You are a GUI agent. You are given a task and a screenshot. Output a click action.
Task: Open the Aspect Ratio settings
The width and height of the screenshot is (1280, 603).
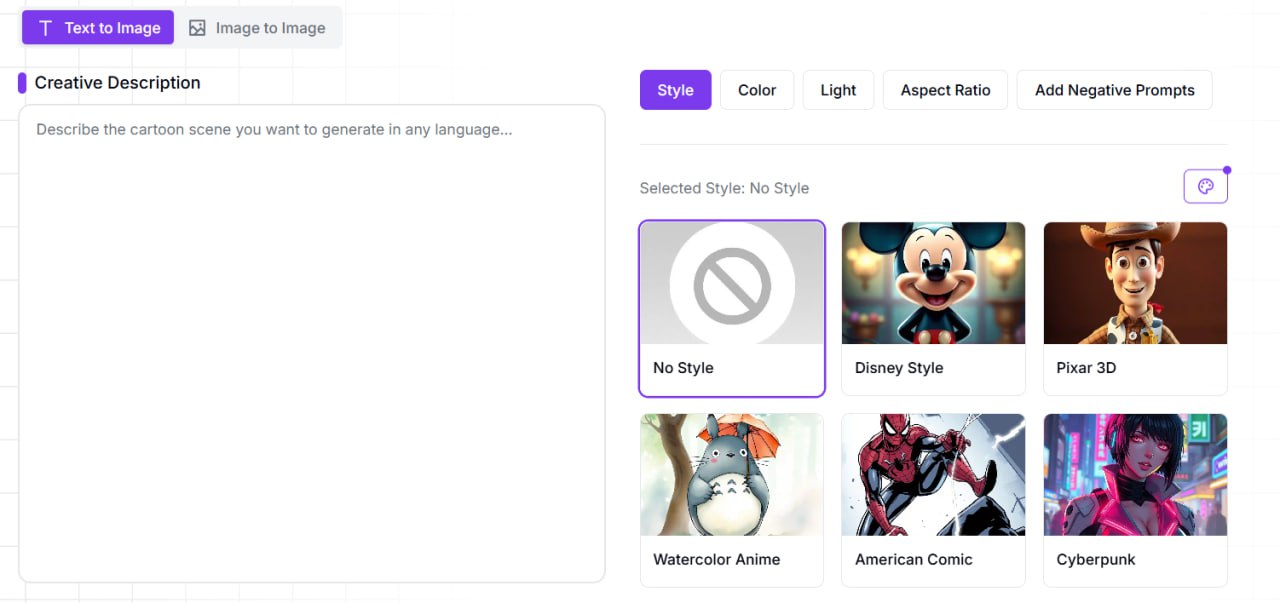945,90
